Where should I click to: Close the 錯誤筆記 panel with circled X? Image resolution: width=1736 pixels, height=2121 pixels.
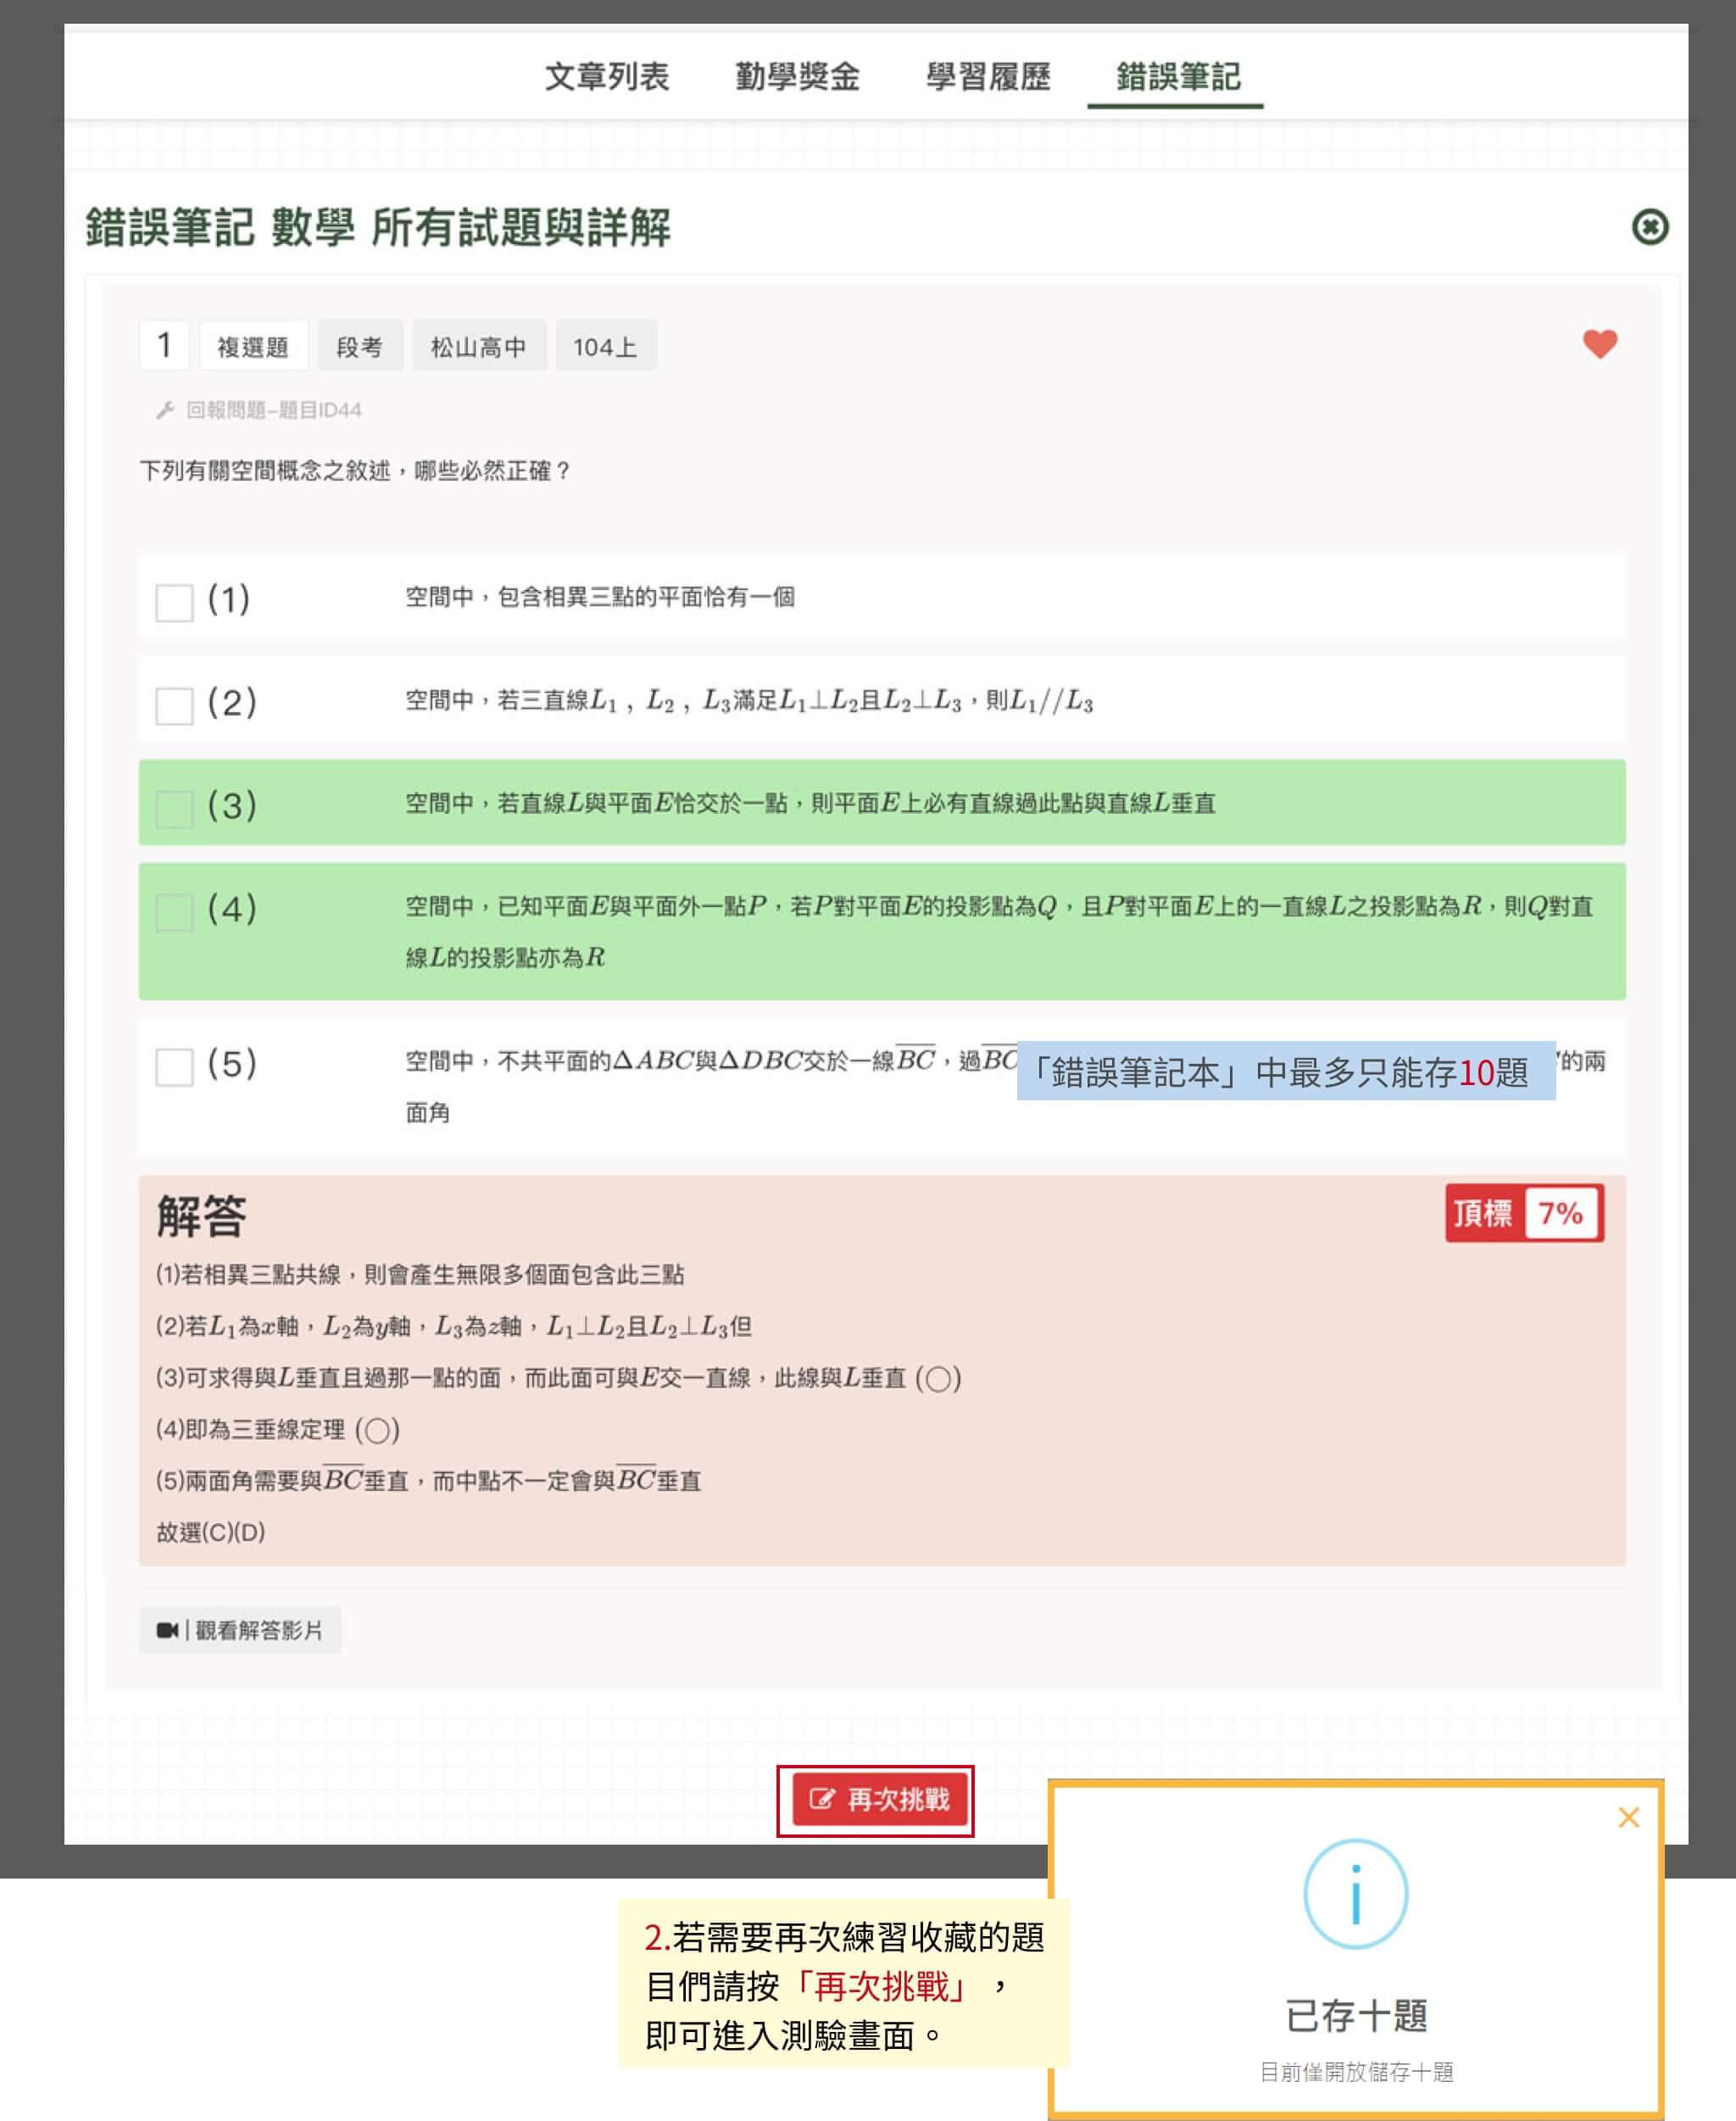(x=1650, y=227)
